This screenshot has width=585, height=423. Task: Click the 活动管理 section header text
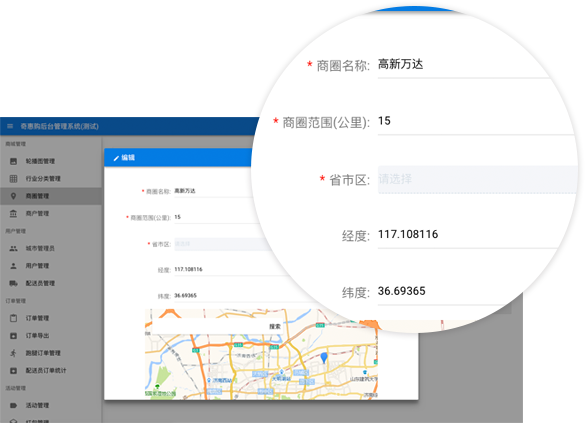point(16,388)
